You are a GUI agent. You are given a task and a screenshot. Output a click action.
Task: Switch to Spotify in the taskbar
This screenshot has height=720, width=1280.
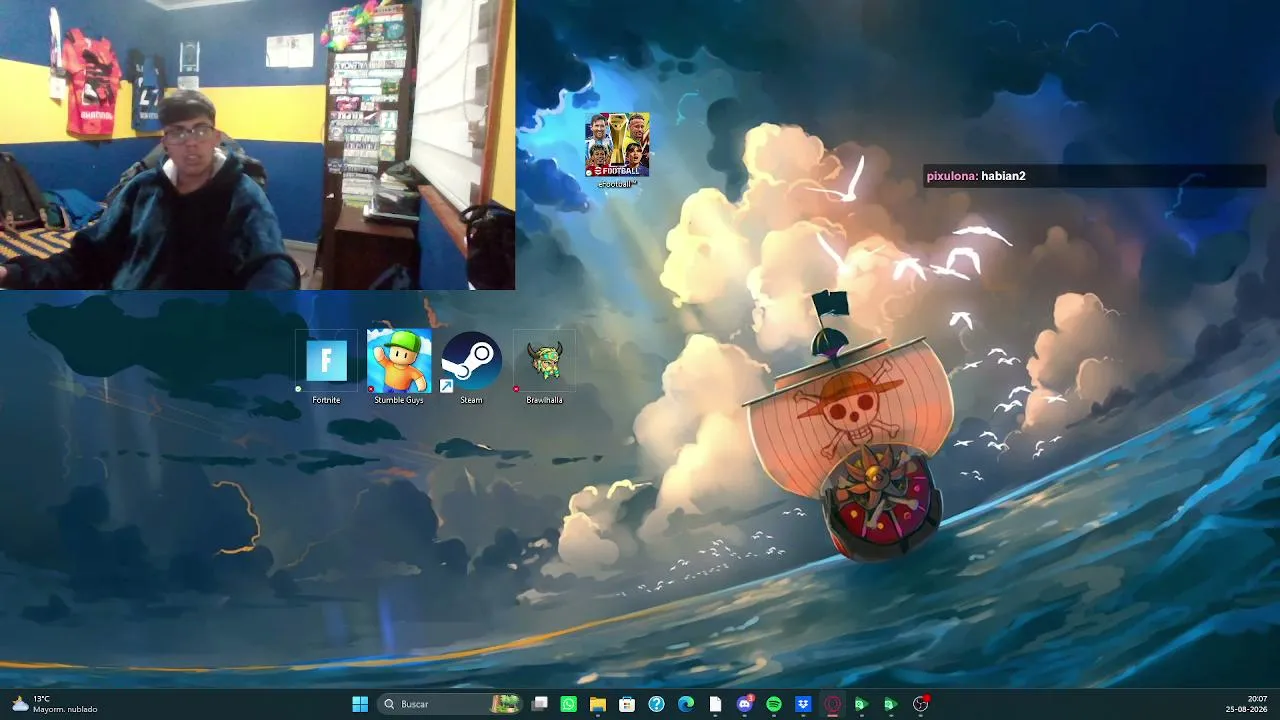tap(774, 704)
